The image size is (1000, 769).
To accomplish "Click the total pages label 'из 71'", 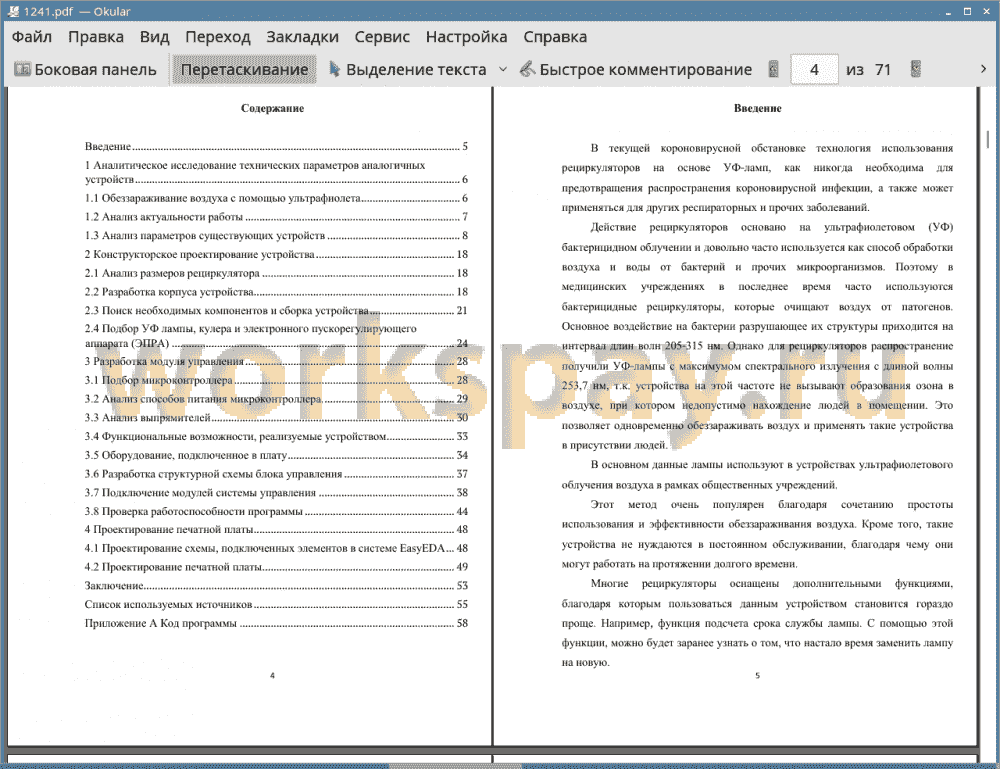I will pyautogui.click(x=868, y=70).
